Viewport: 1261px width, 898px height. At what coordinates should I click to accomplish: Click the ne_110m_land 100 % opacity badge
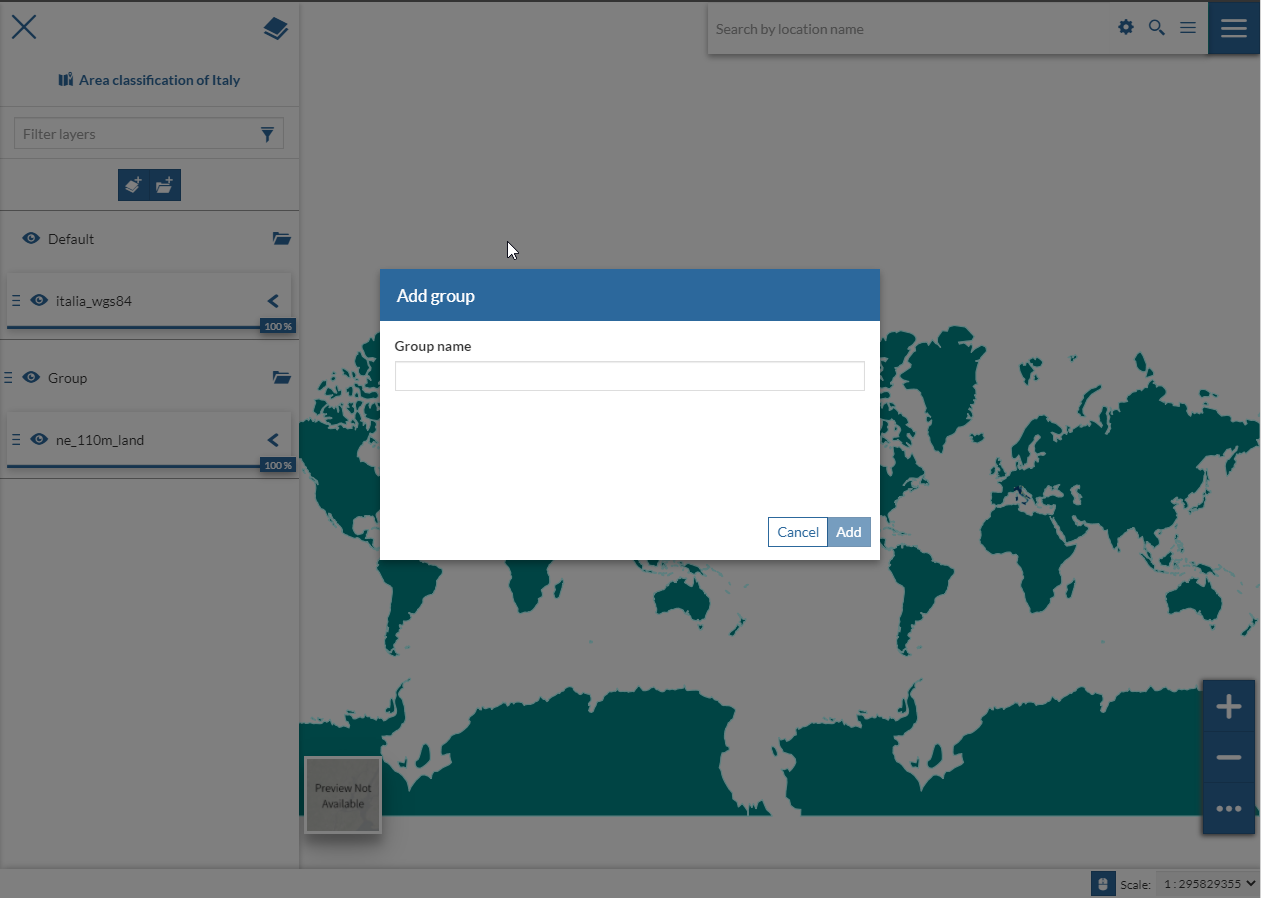tap(278, 466)
